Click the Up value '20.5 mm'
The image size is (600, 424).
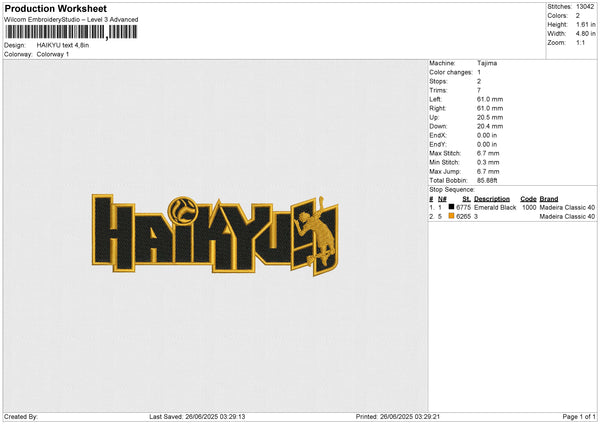click(x=490, y=117)
